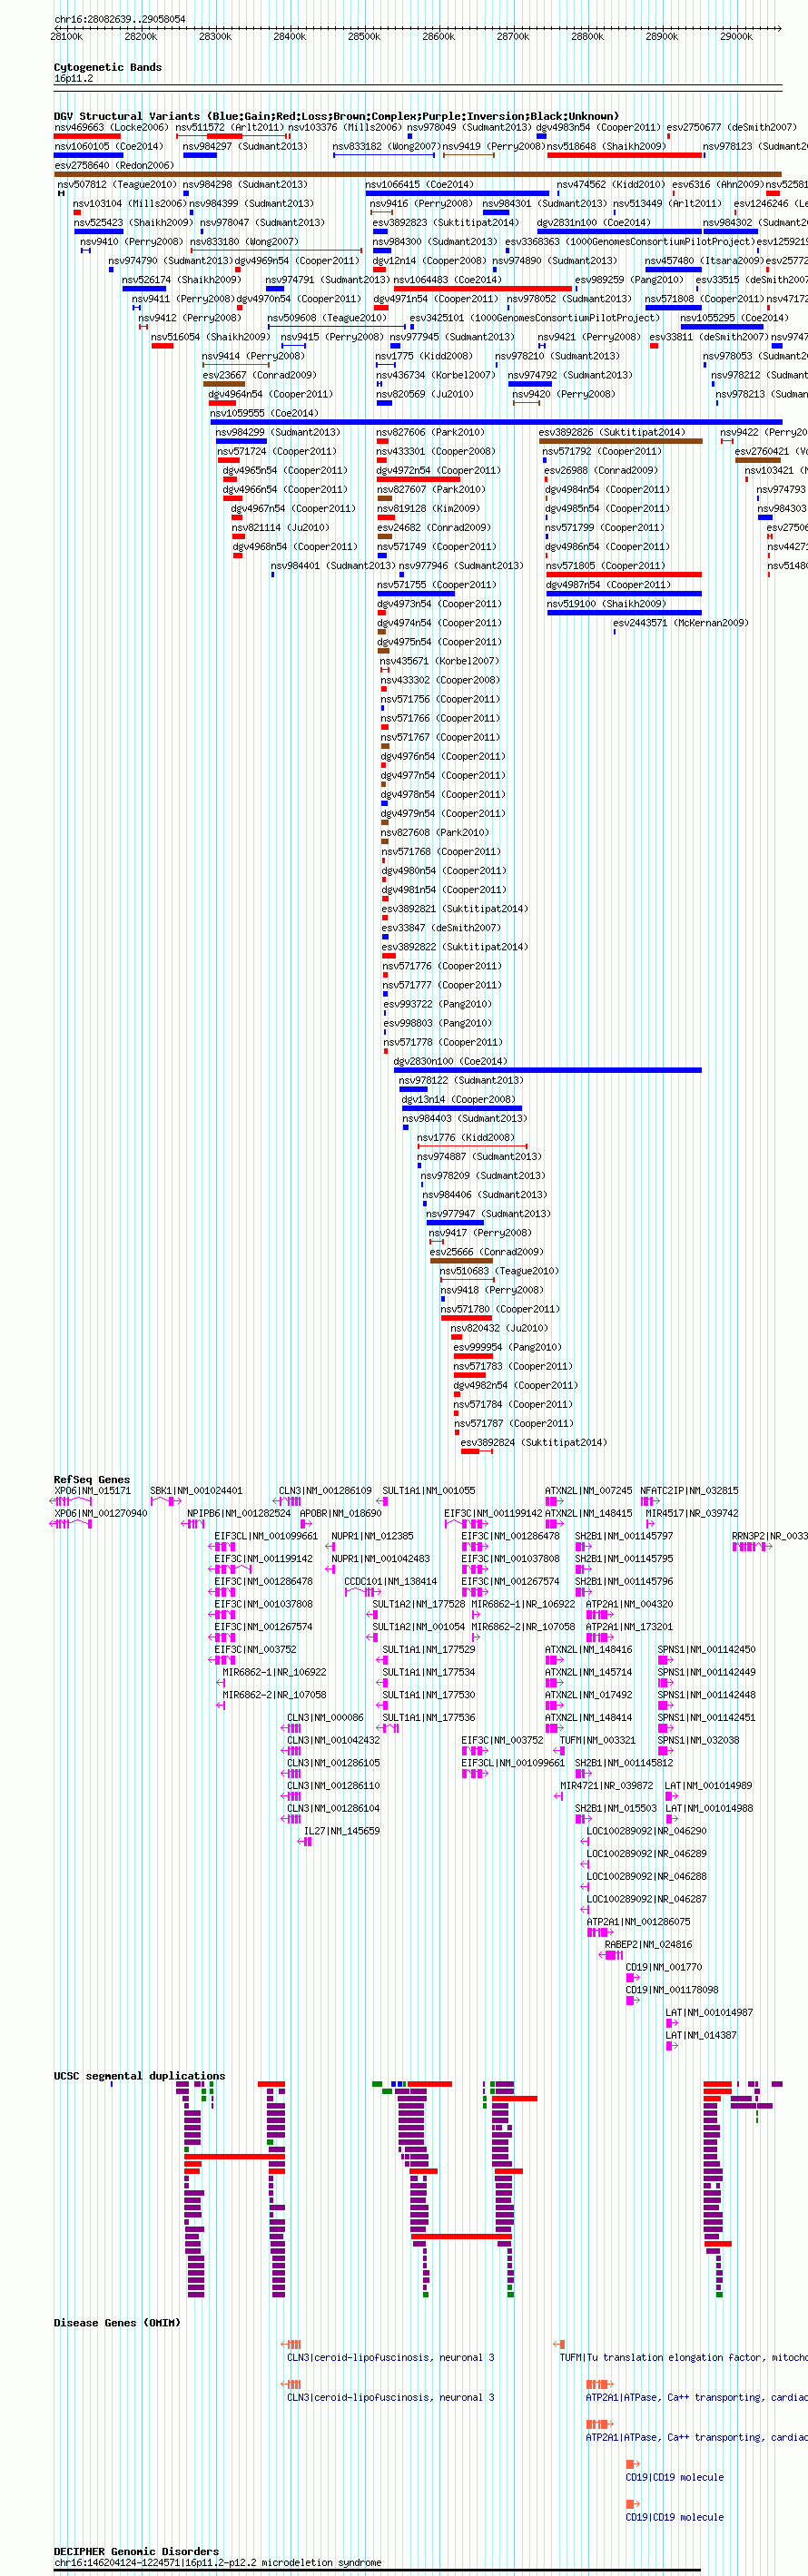Select the Cytogenetic Bands track title

tap(107, 67)
